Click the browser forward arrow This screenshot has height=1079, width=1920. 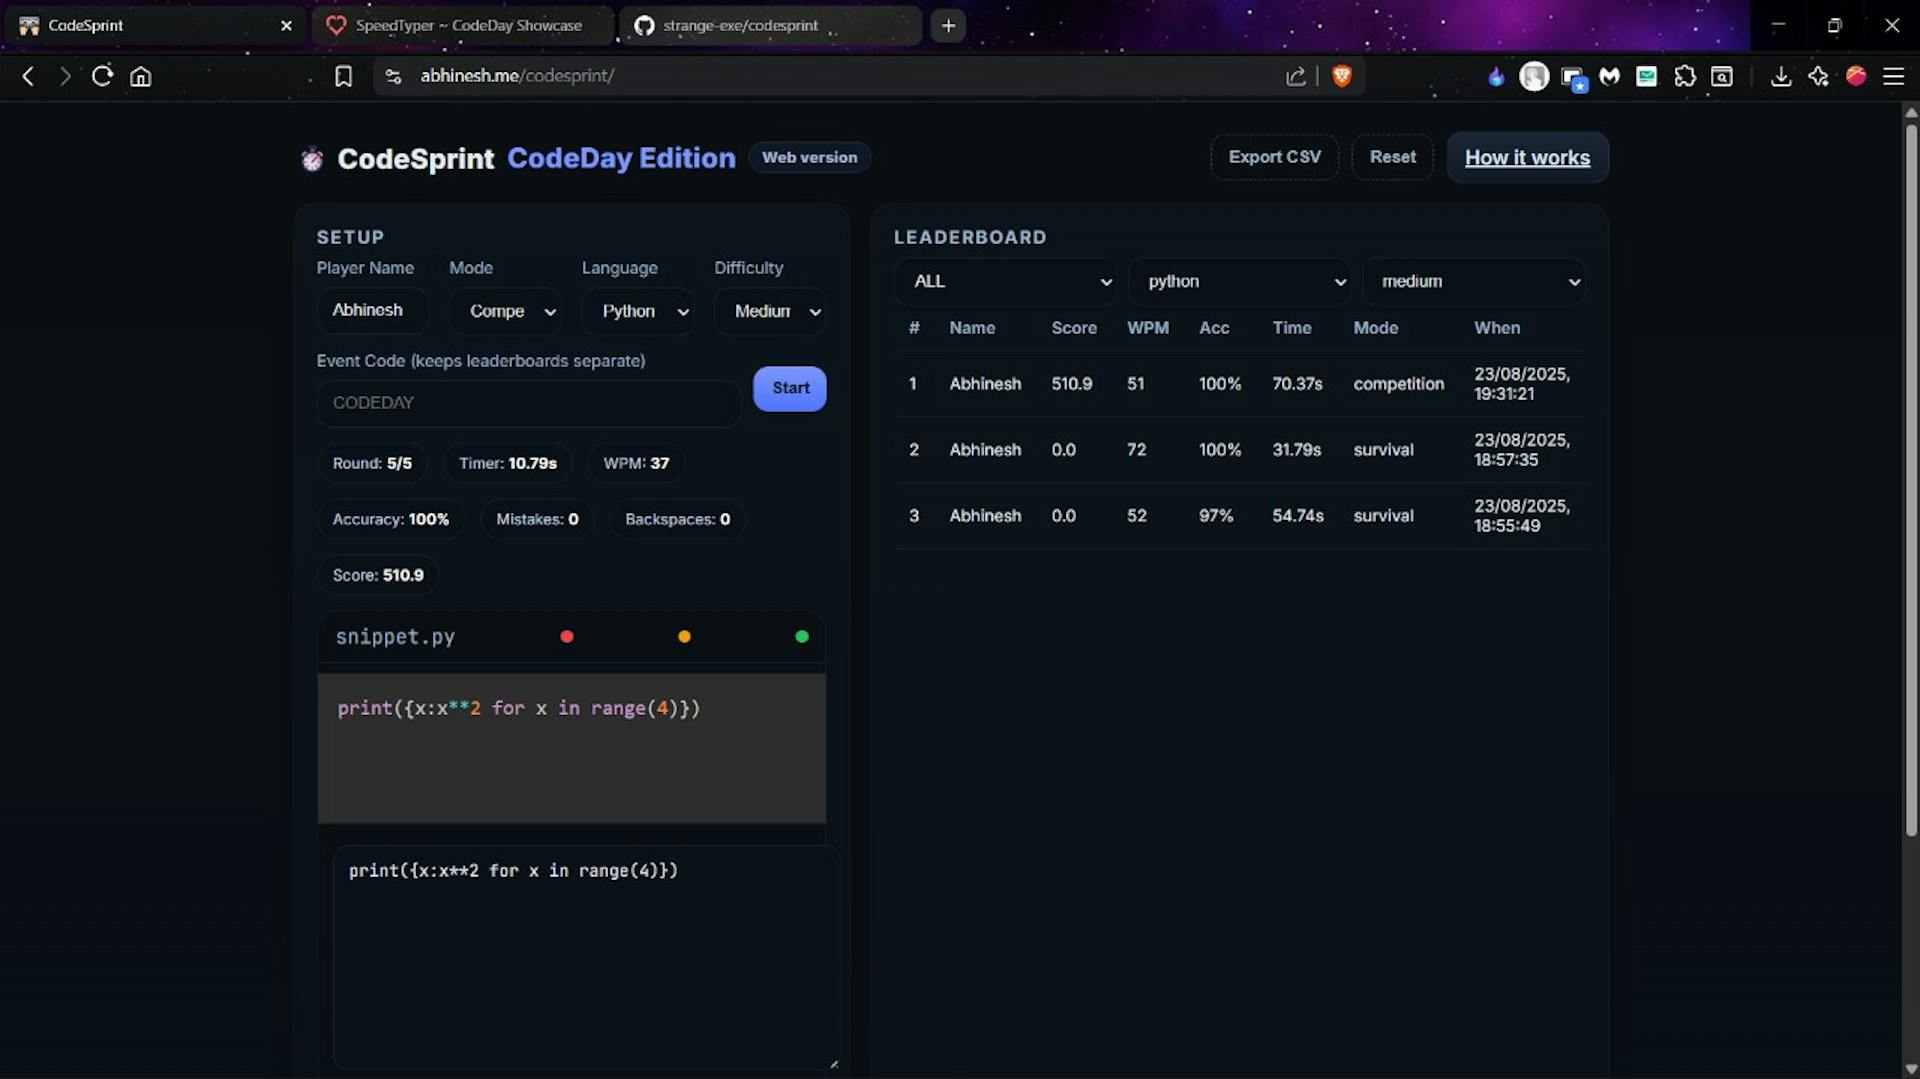pos(65,76)
